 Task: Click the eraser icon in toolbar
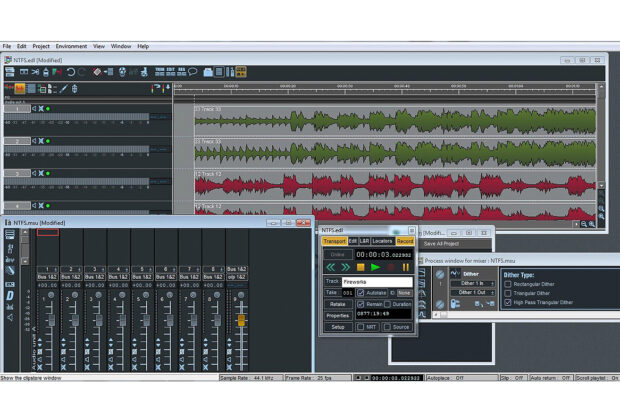click(x=97, y=72)
